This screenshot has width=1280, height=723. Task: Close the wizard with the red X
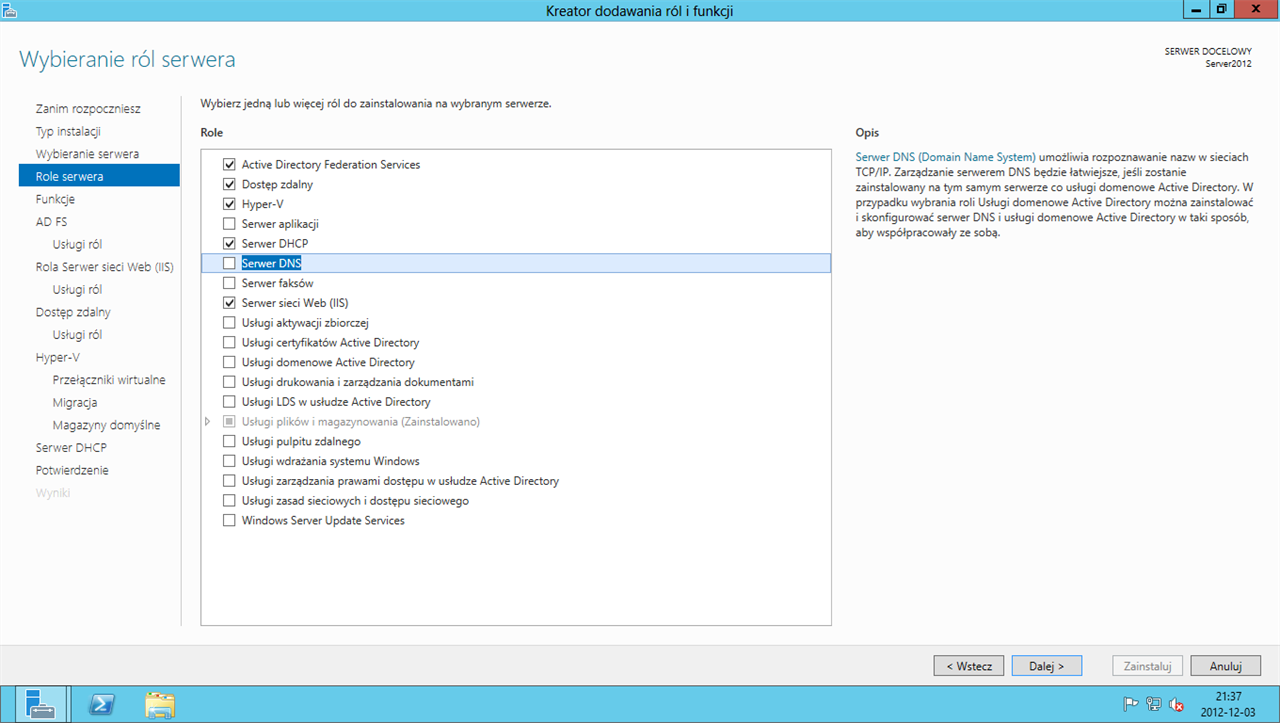coord(1256,9)
